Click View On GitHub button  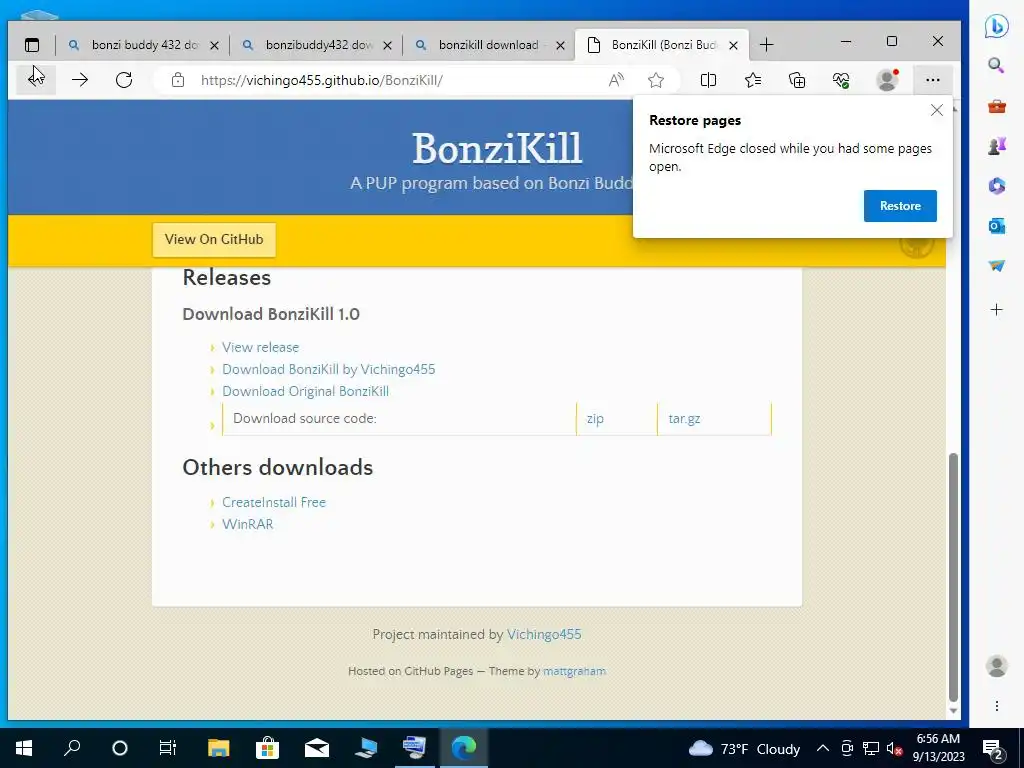[214, 239]
